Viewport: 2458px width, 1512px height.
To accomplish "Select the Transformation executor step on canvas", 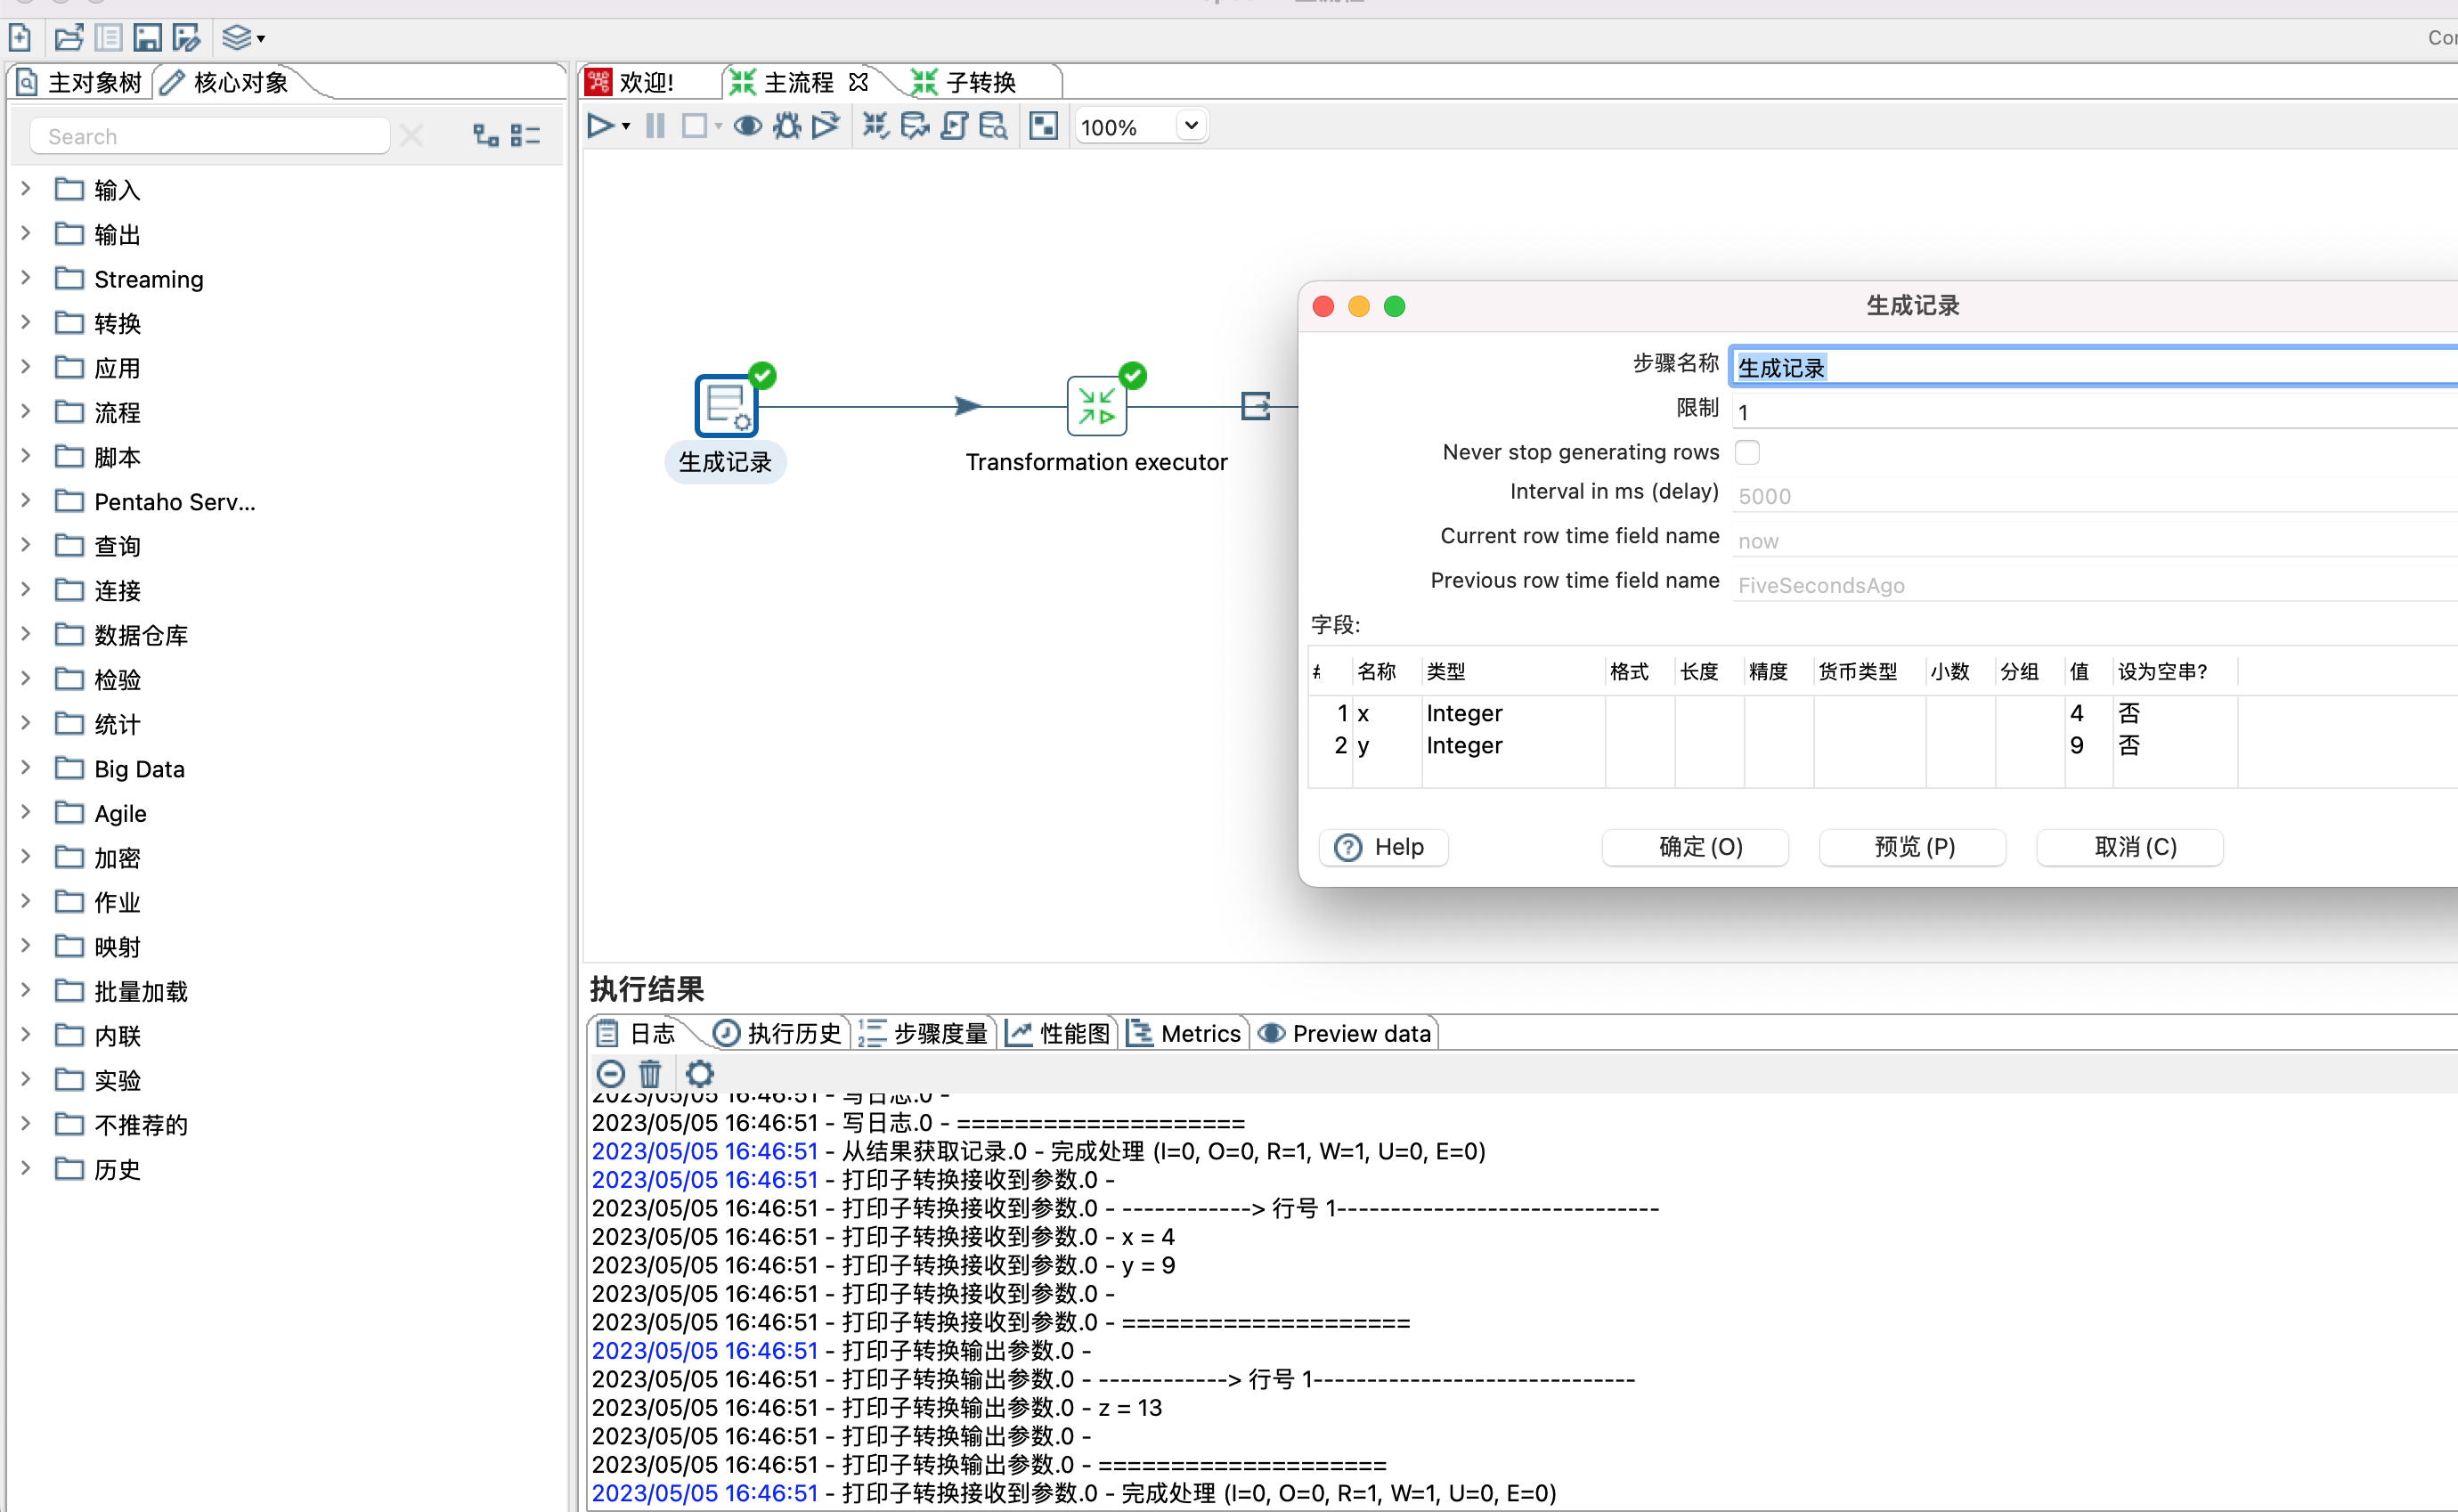I will pos(1096,406).
